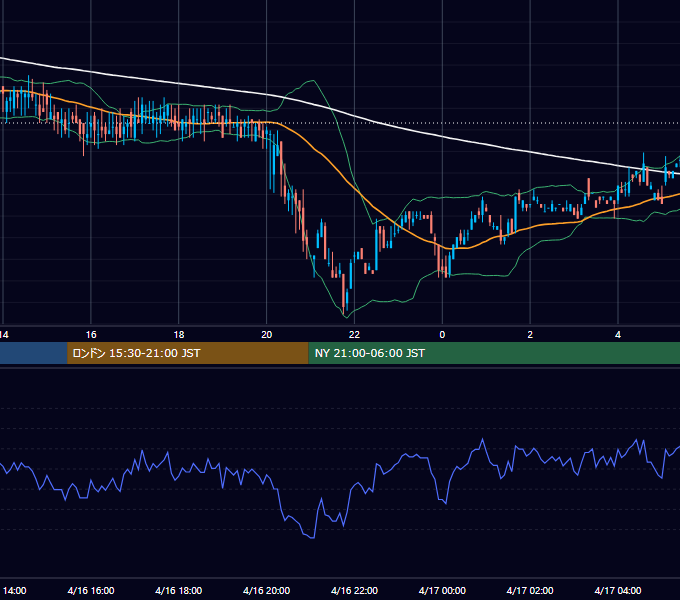The image size is (680, 600).
Task: Click the 4/16 22:00 date label
Action: tap(354, 590)
